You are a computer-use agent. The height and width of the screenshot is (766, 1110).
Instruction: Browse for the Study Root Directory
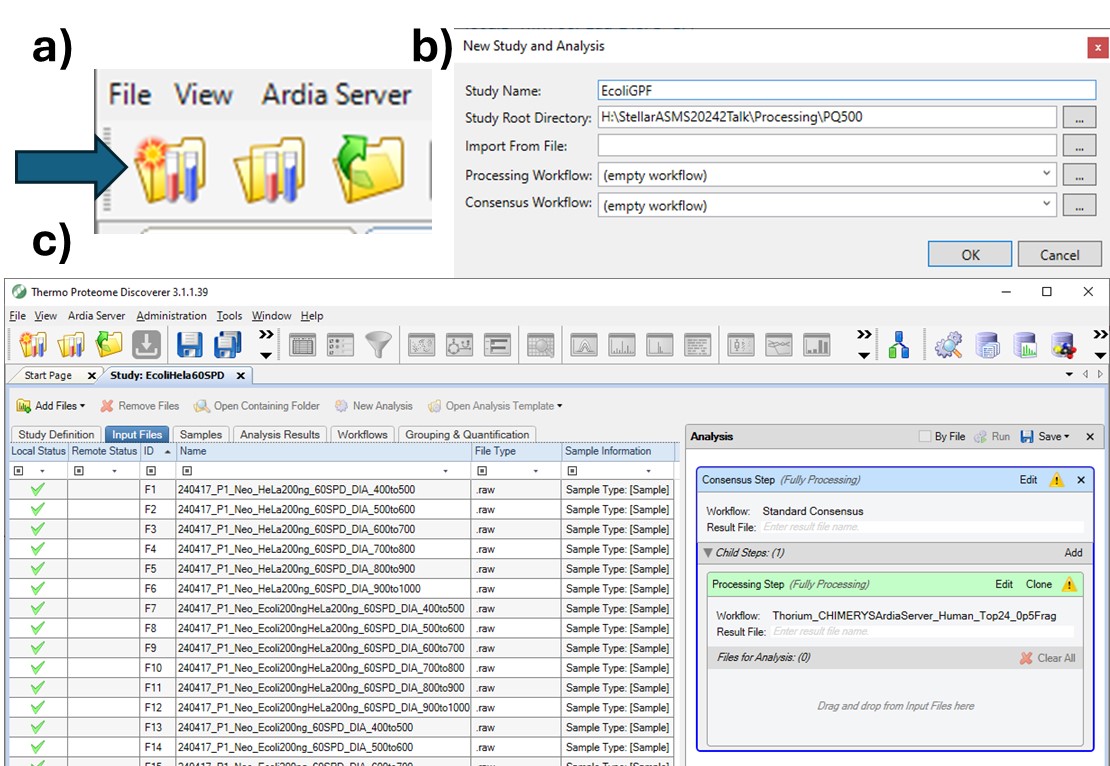[x=1079, y=117]
